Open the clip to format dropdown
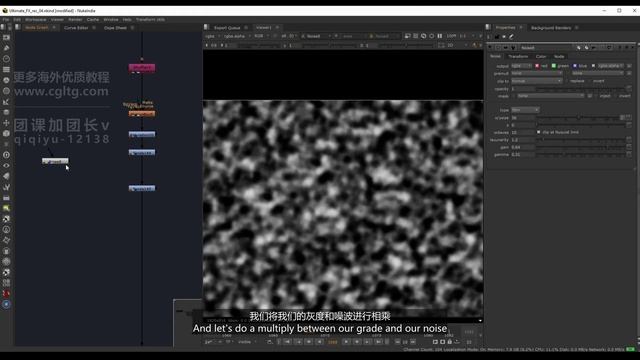Screen dimensions: 640x360 537,81
